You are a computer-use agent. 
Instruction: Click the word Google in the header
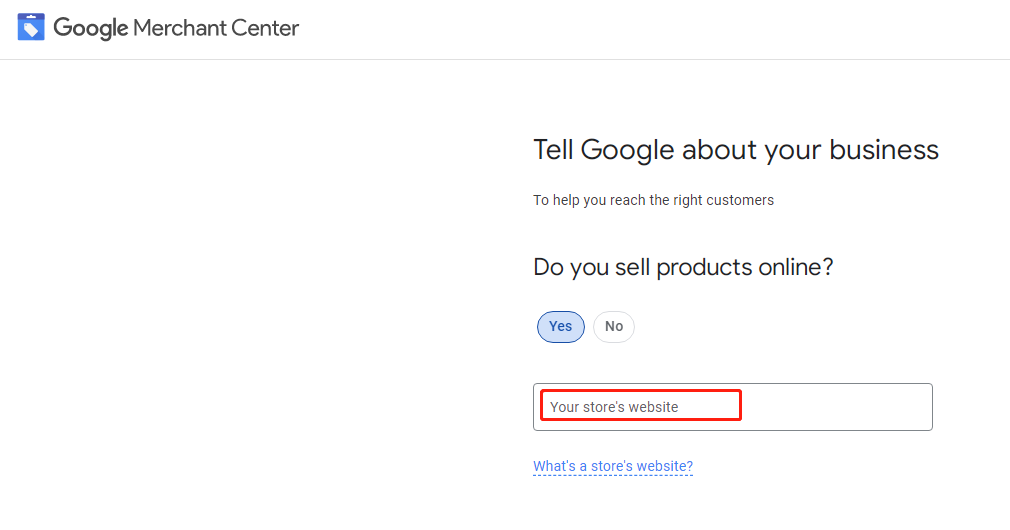(x=91, y=28)
